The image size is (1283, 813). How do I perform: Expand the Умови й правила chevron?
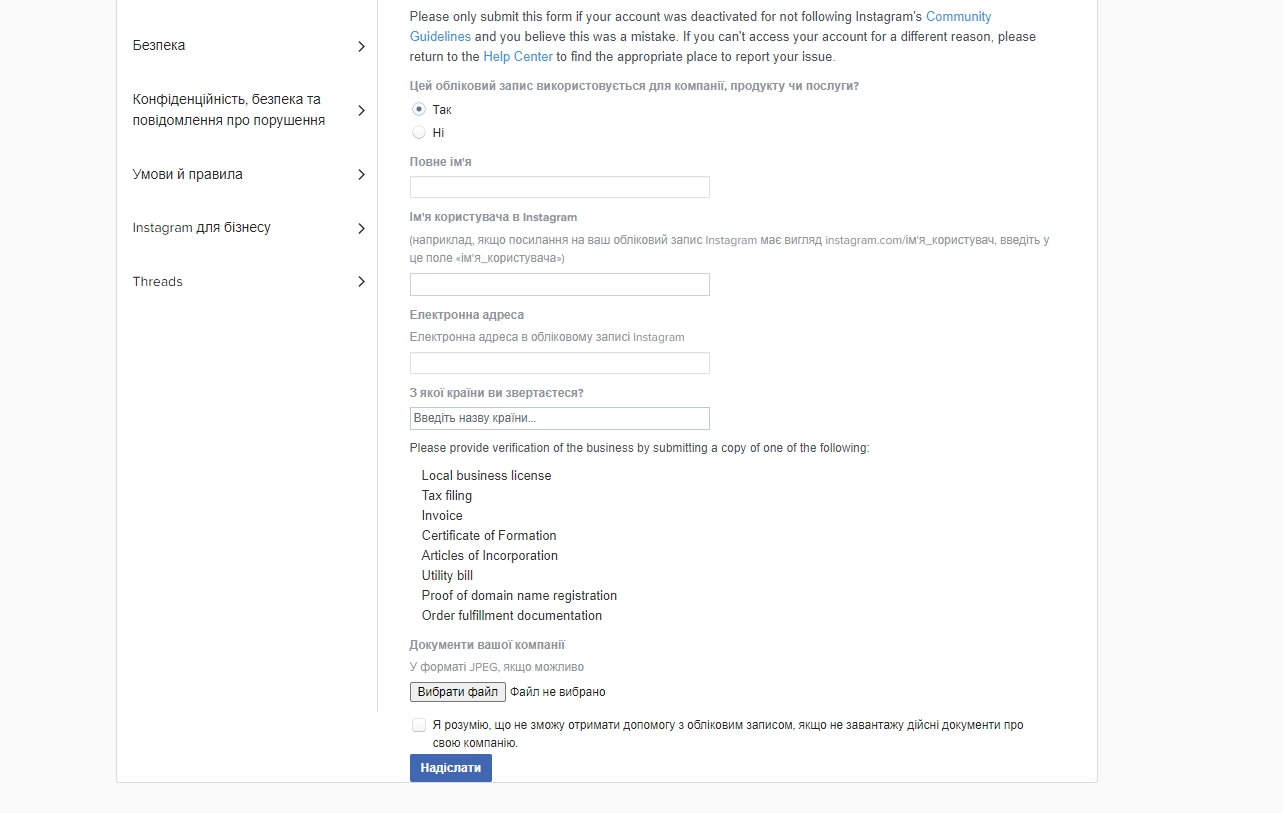361,175
